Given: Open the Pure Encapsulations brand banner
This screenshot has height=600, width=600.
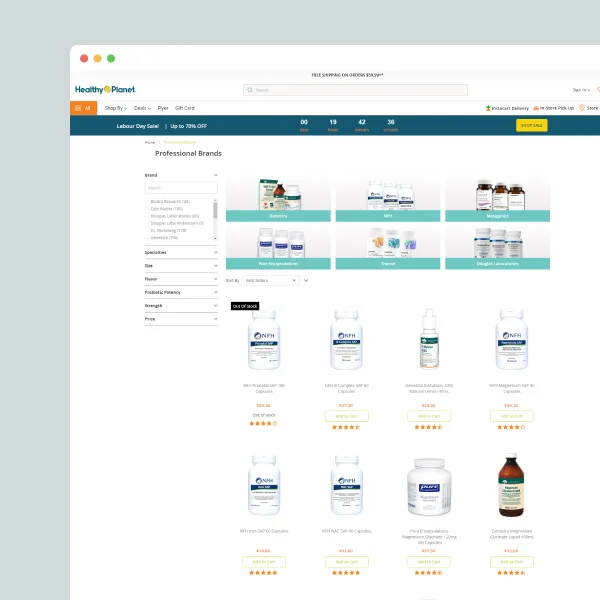Looking at the screenshot, I should 278,248.
